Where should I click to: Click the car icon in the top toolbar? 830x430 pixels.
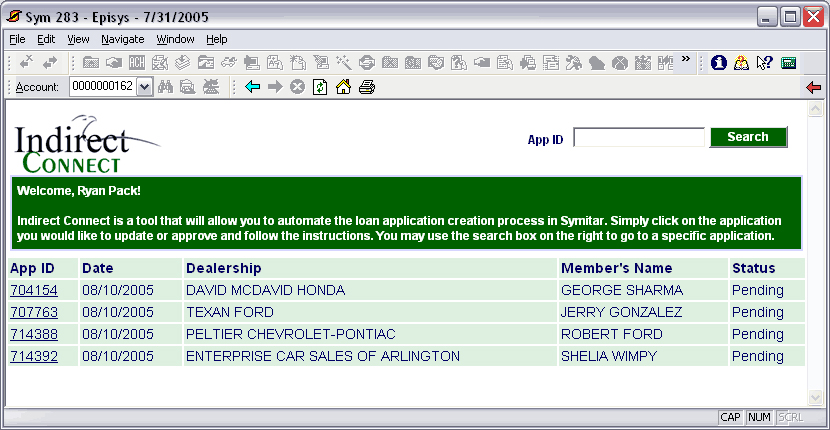(x=229, y=63)
